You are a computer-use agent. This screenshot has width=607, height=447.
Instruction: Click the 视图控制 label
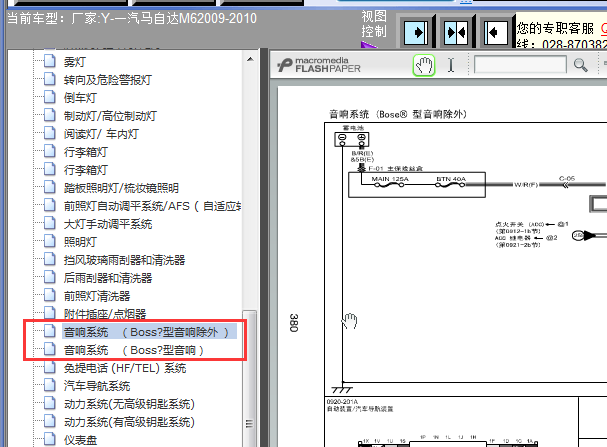coord(374,24)
